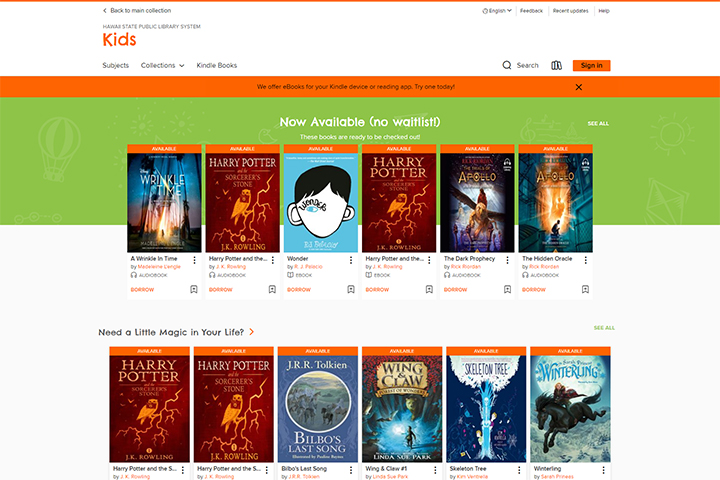
Task: Expand the Need a Little Magic chevron
Action: 252,332
